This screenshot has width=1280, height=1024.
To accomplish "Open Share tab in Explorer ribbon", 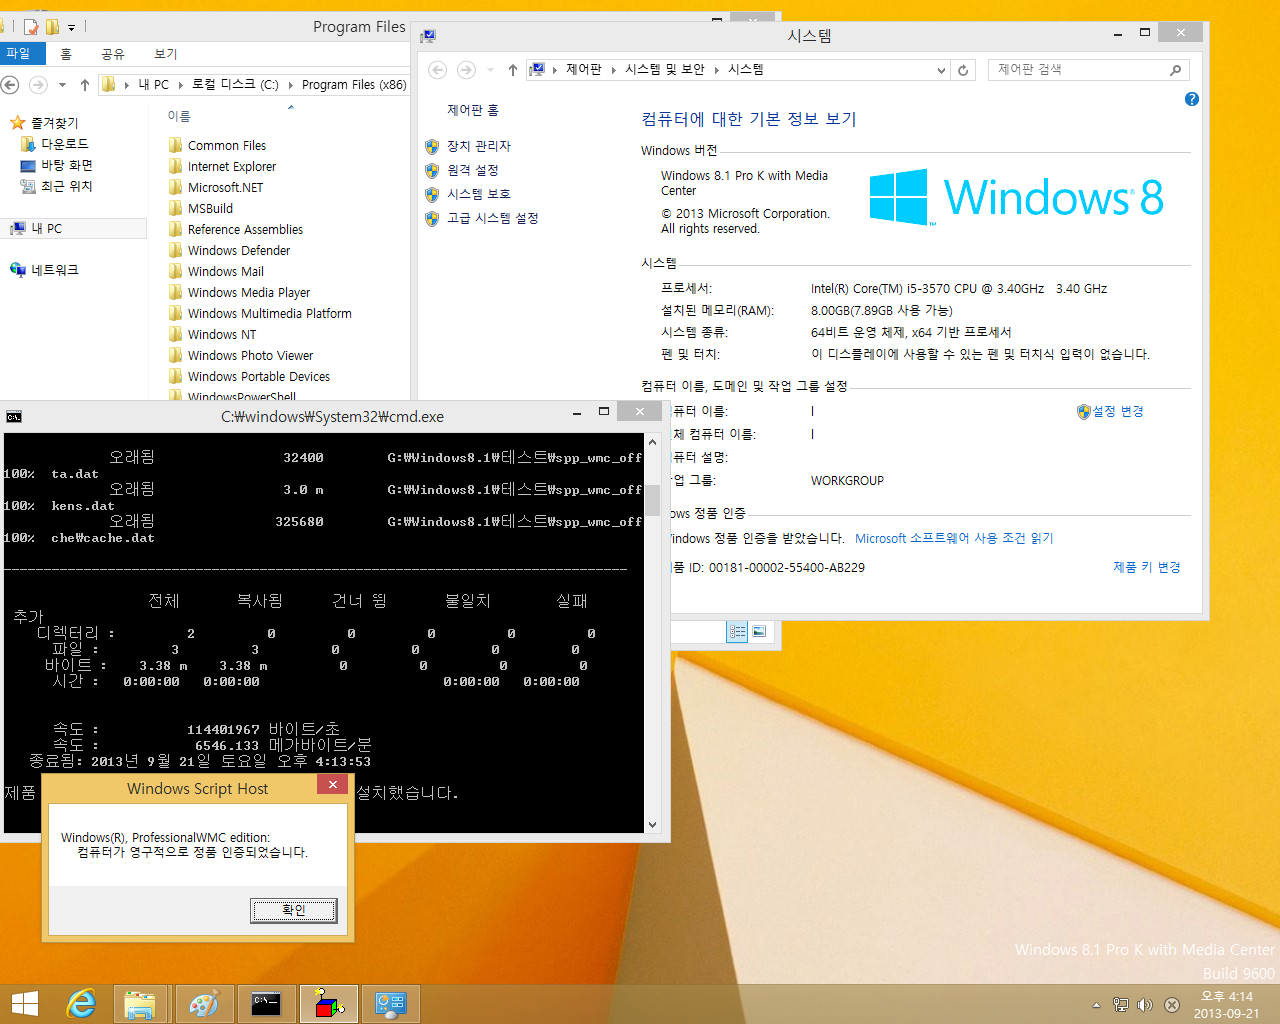I will (x=113, y=54).
